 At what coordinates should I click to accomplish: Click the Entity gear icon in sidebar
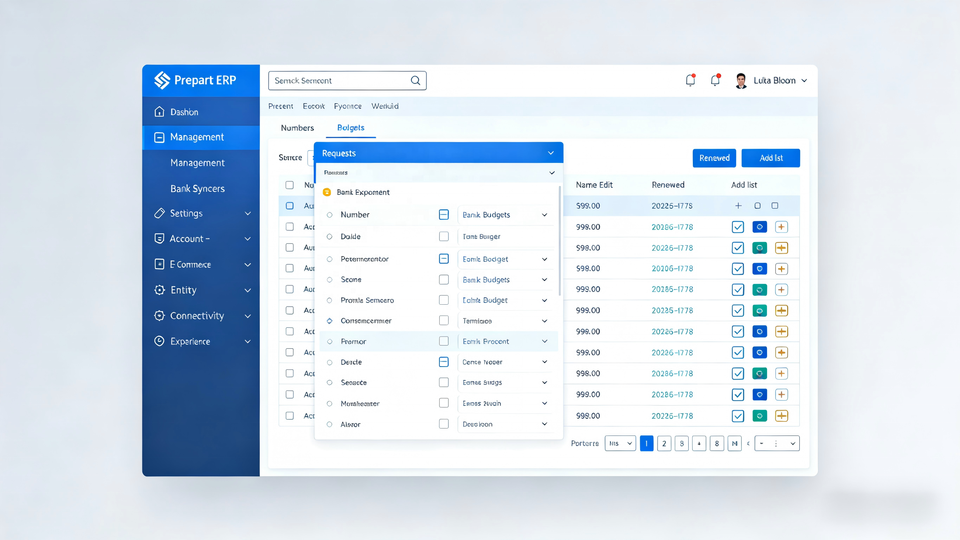(x=159, y=290)
